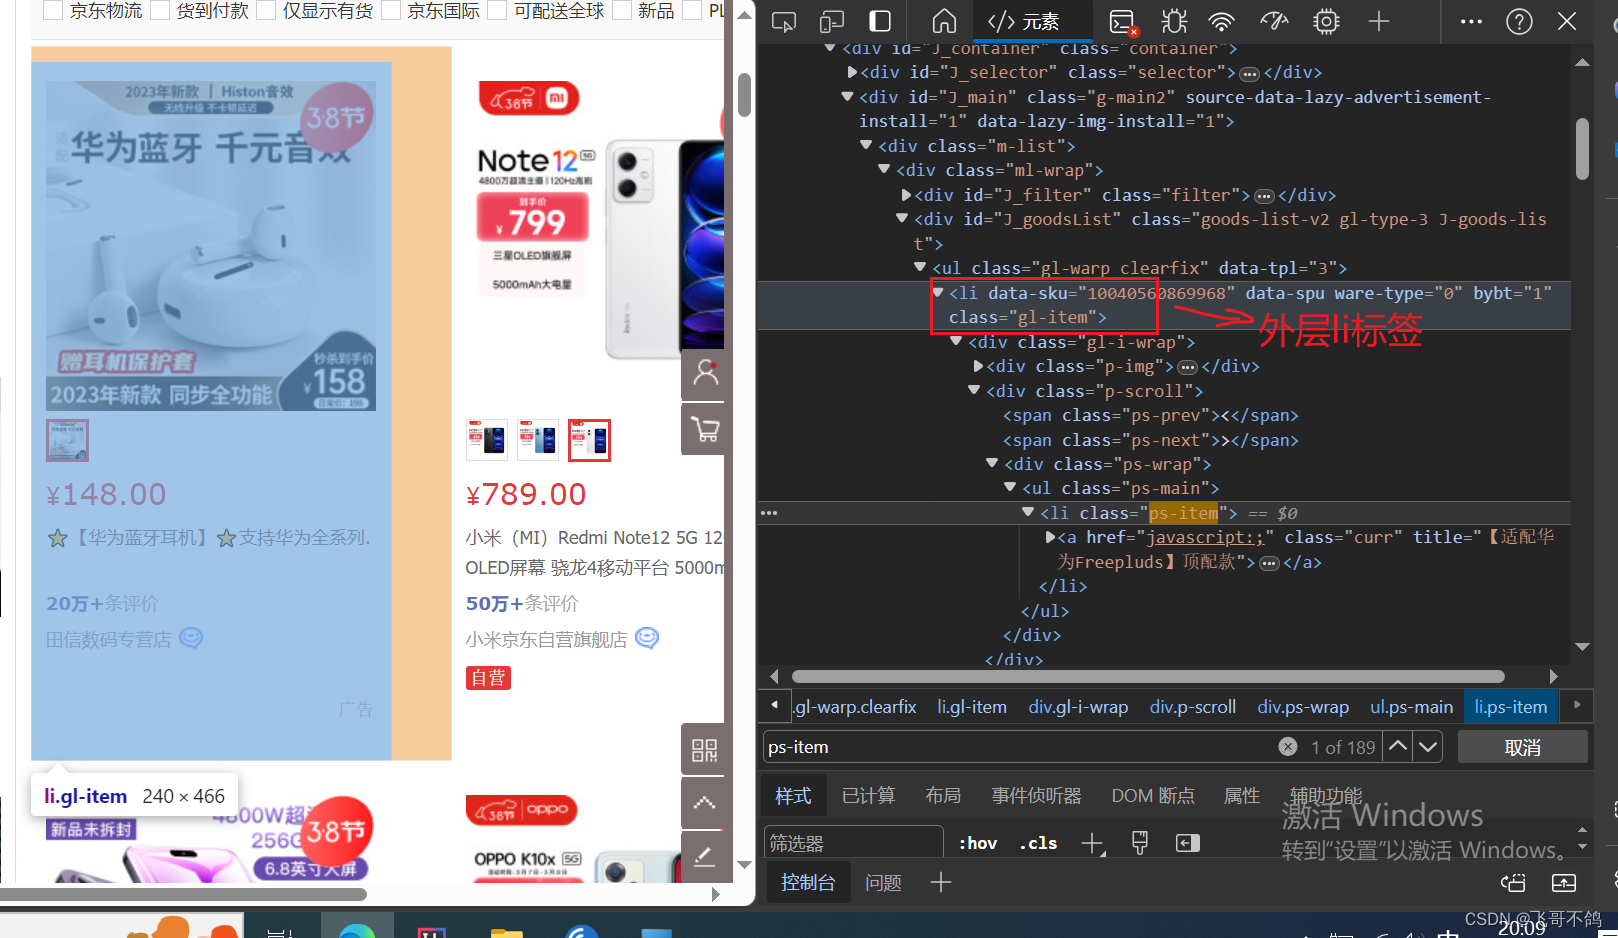Click the user account icon on page sidebar
The width and height of the screenshot is (1618, 938).
706,373
